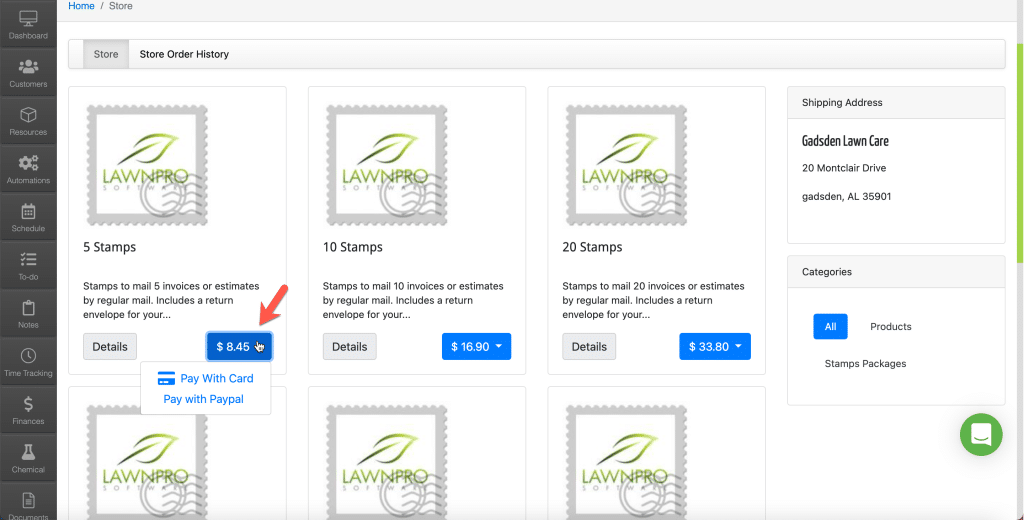Click the credit card icon beside Pay With Card
Image resolution: width=1024 pixels, height=520 pixels.
coord(167,378)
